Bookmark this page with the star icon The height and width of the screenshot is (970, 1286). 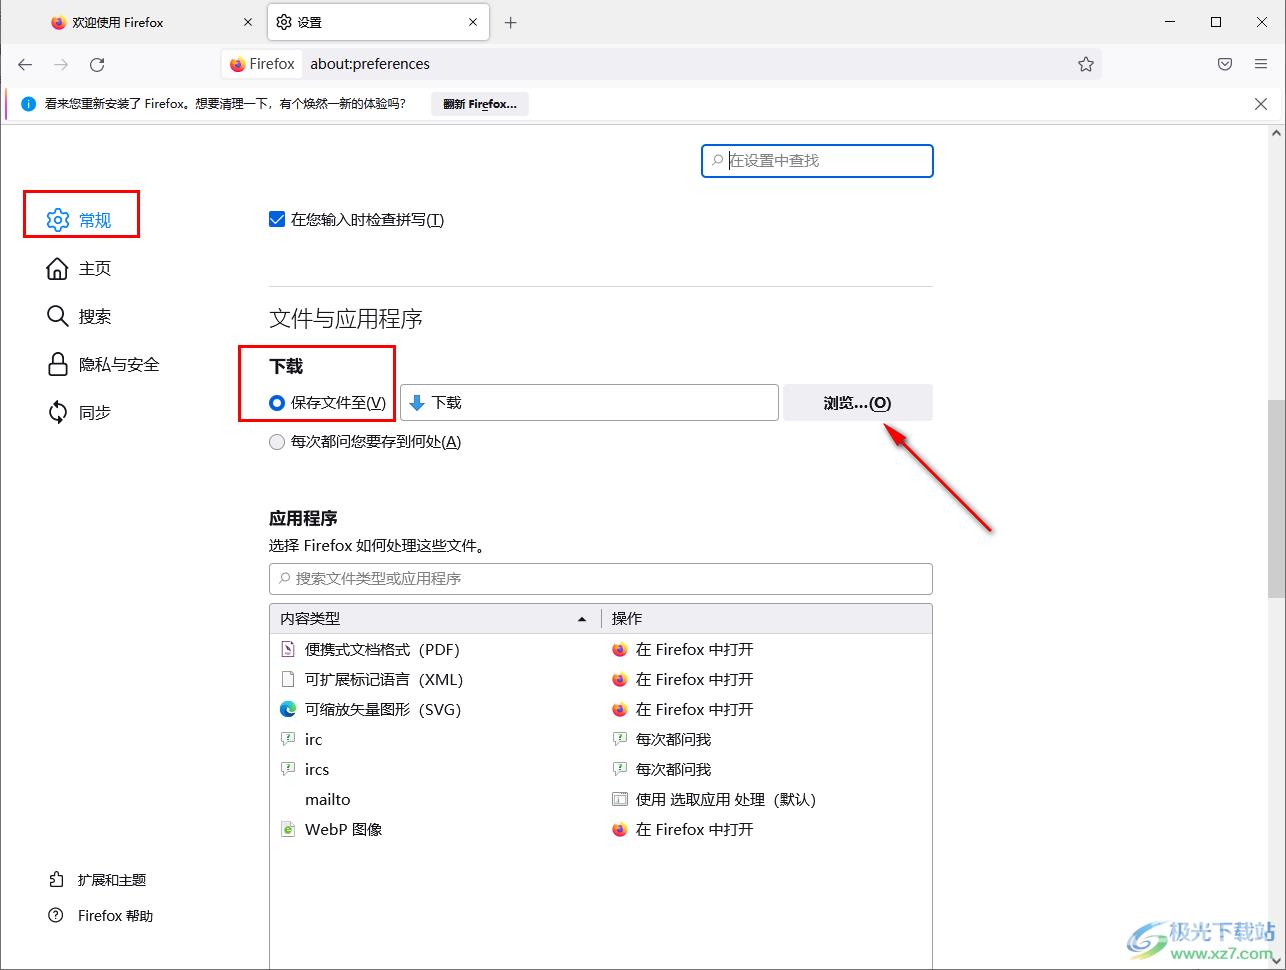pos(1086,64)
